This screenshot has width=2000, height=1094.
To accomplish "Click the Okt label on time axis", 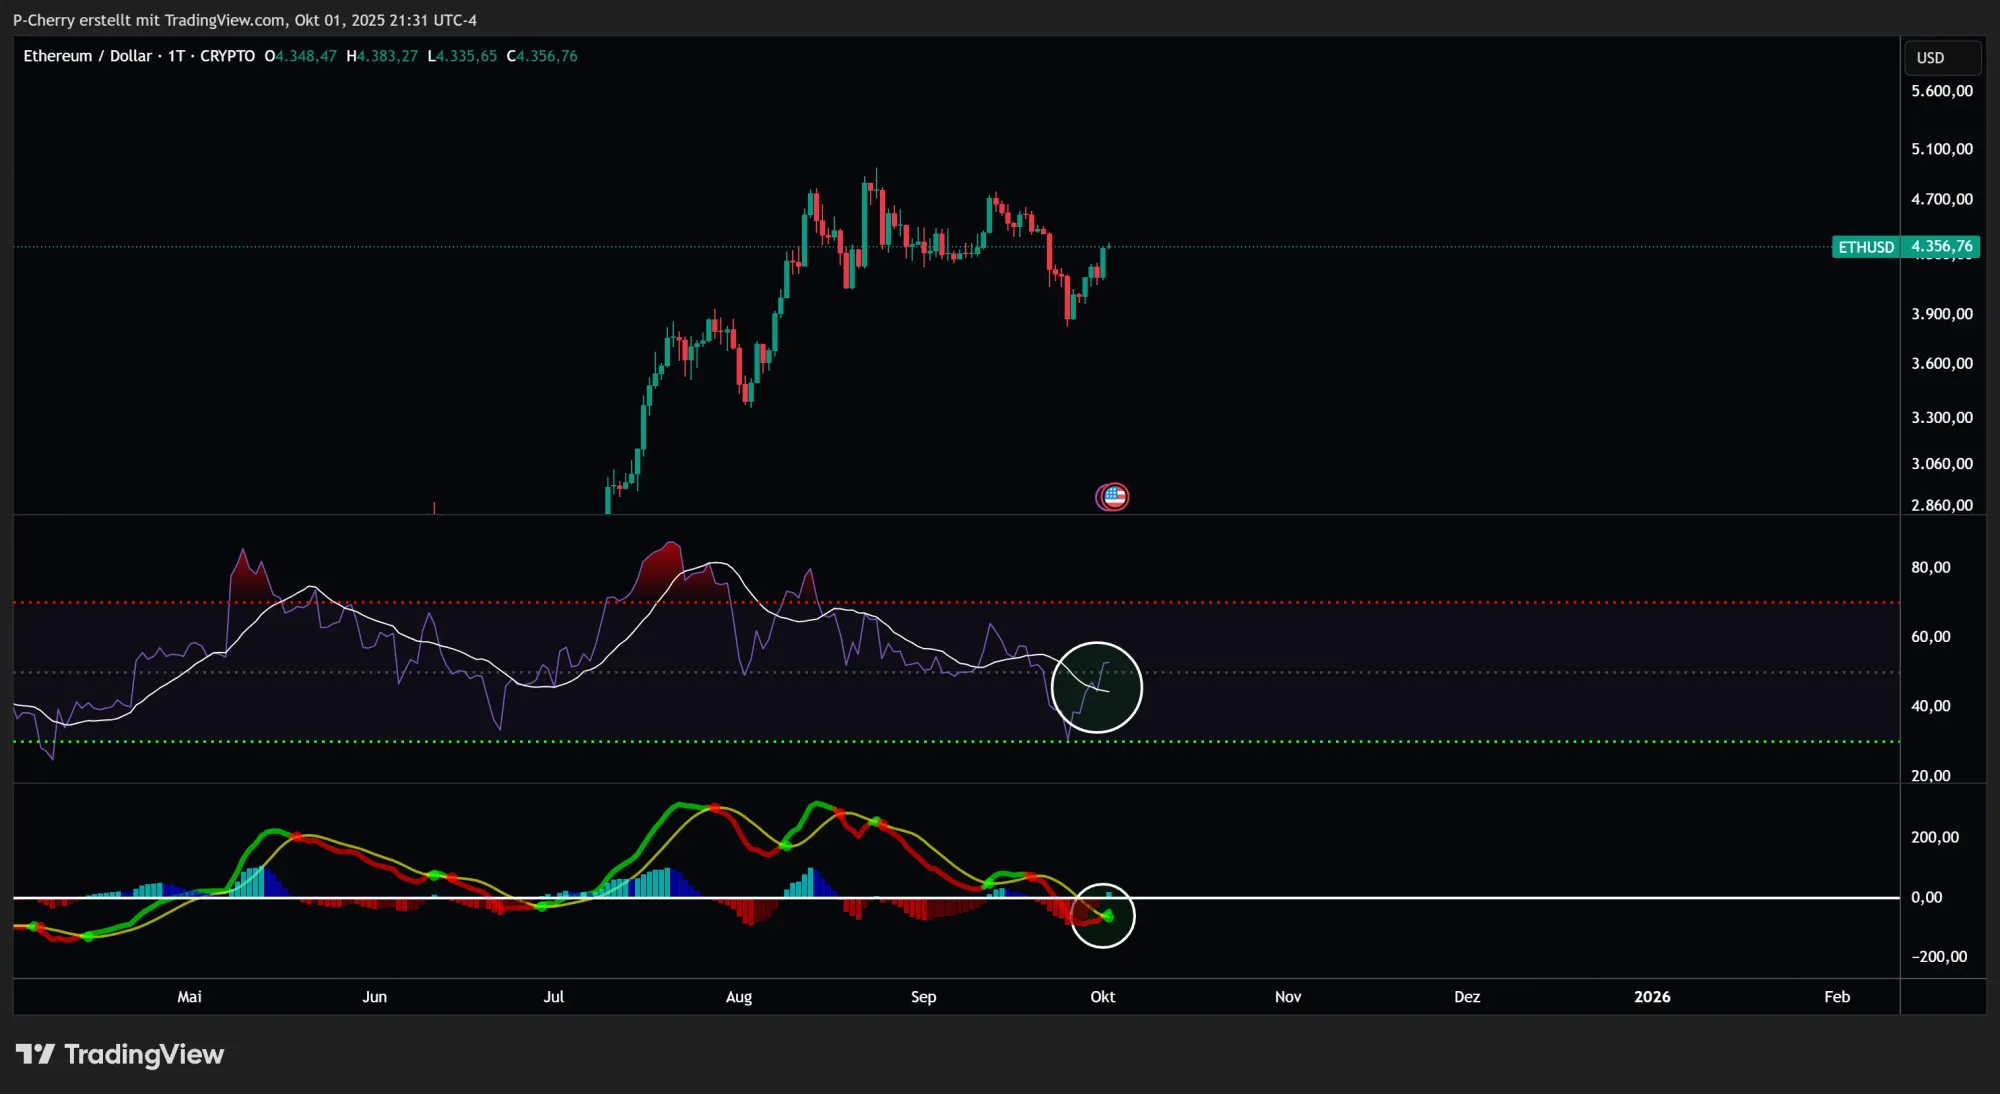I will pos(1102,996).
